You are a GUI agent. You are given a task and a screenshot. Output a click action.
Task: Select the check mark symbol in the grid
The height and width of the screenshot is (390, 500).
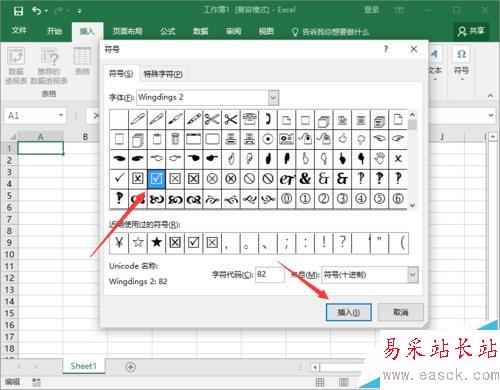coord(119,179)
